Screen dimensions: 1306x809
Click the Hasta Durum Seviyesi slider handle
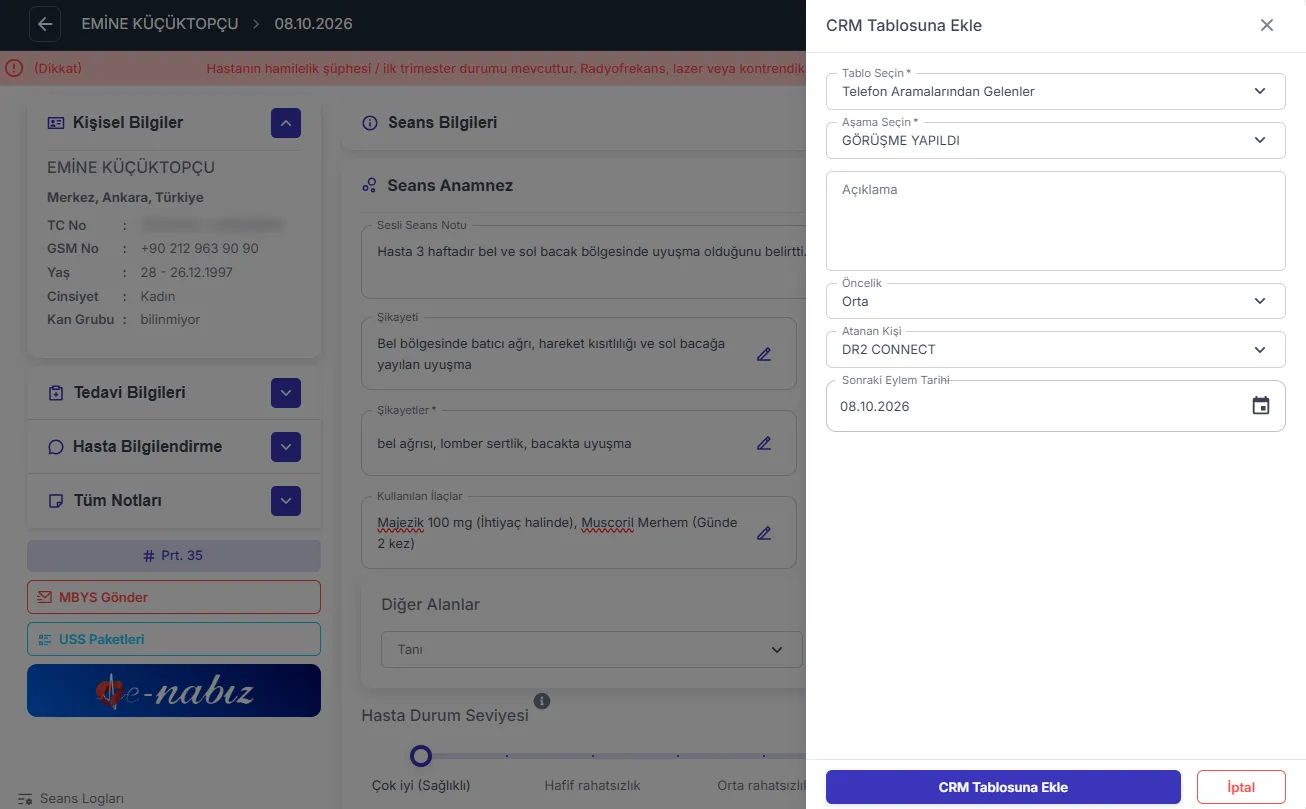pos(421,756)
